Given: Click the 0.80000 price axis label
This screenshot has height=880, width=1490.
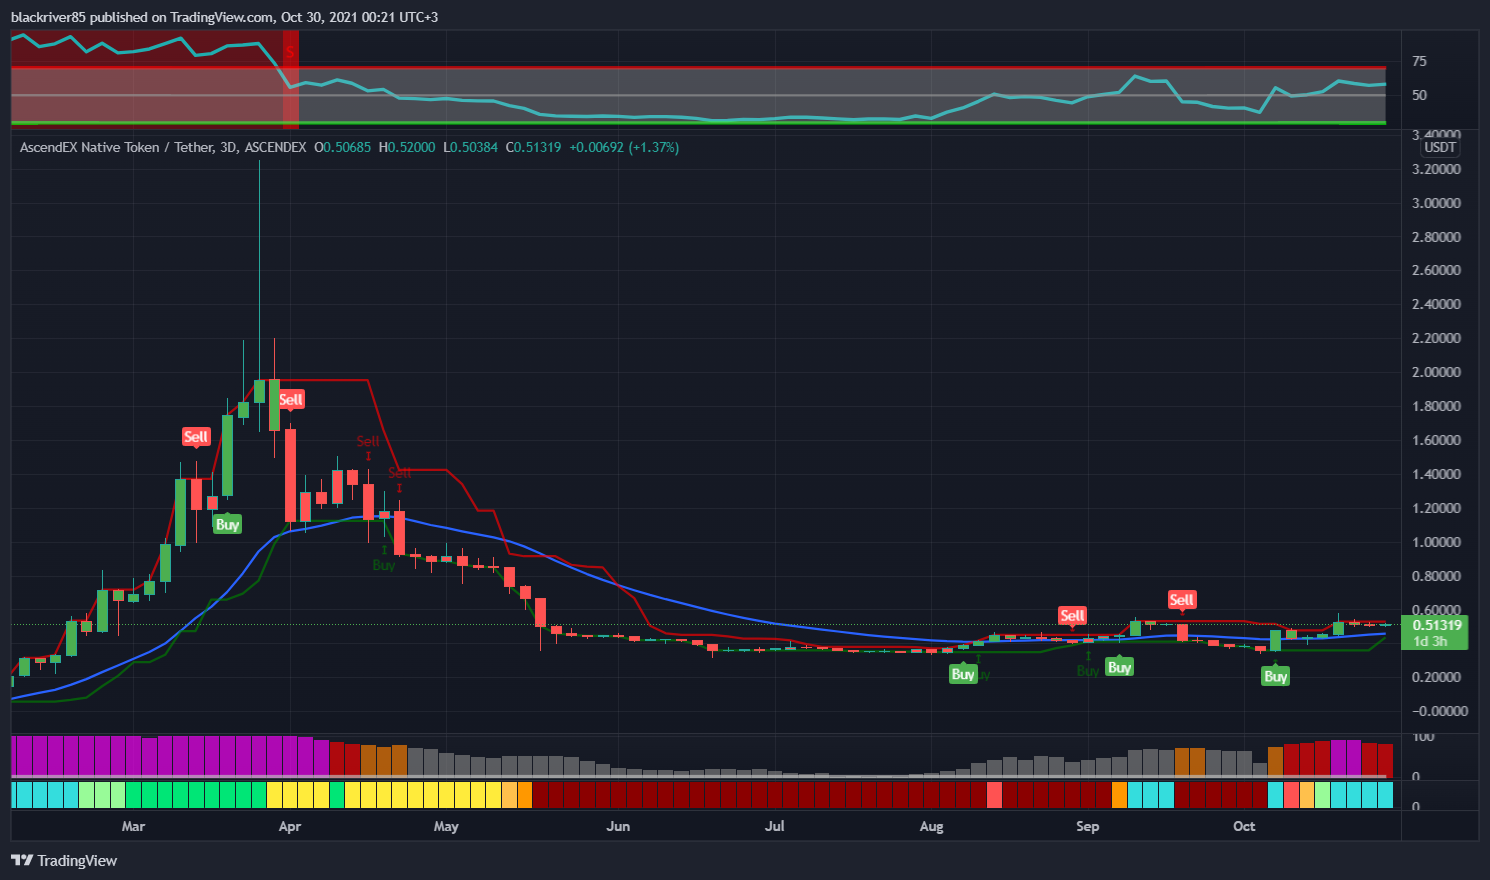Looking at the screenshot, I should click(1436, 576).
